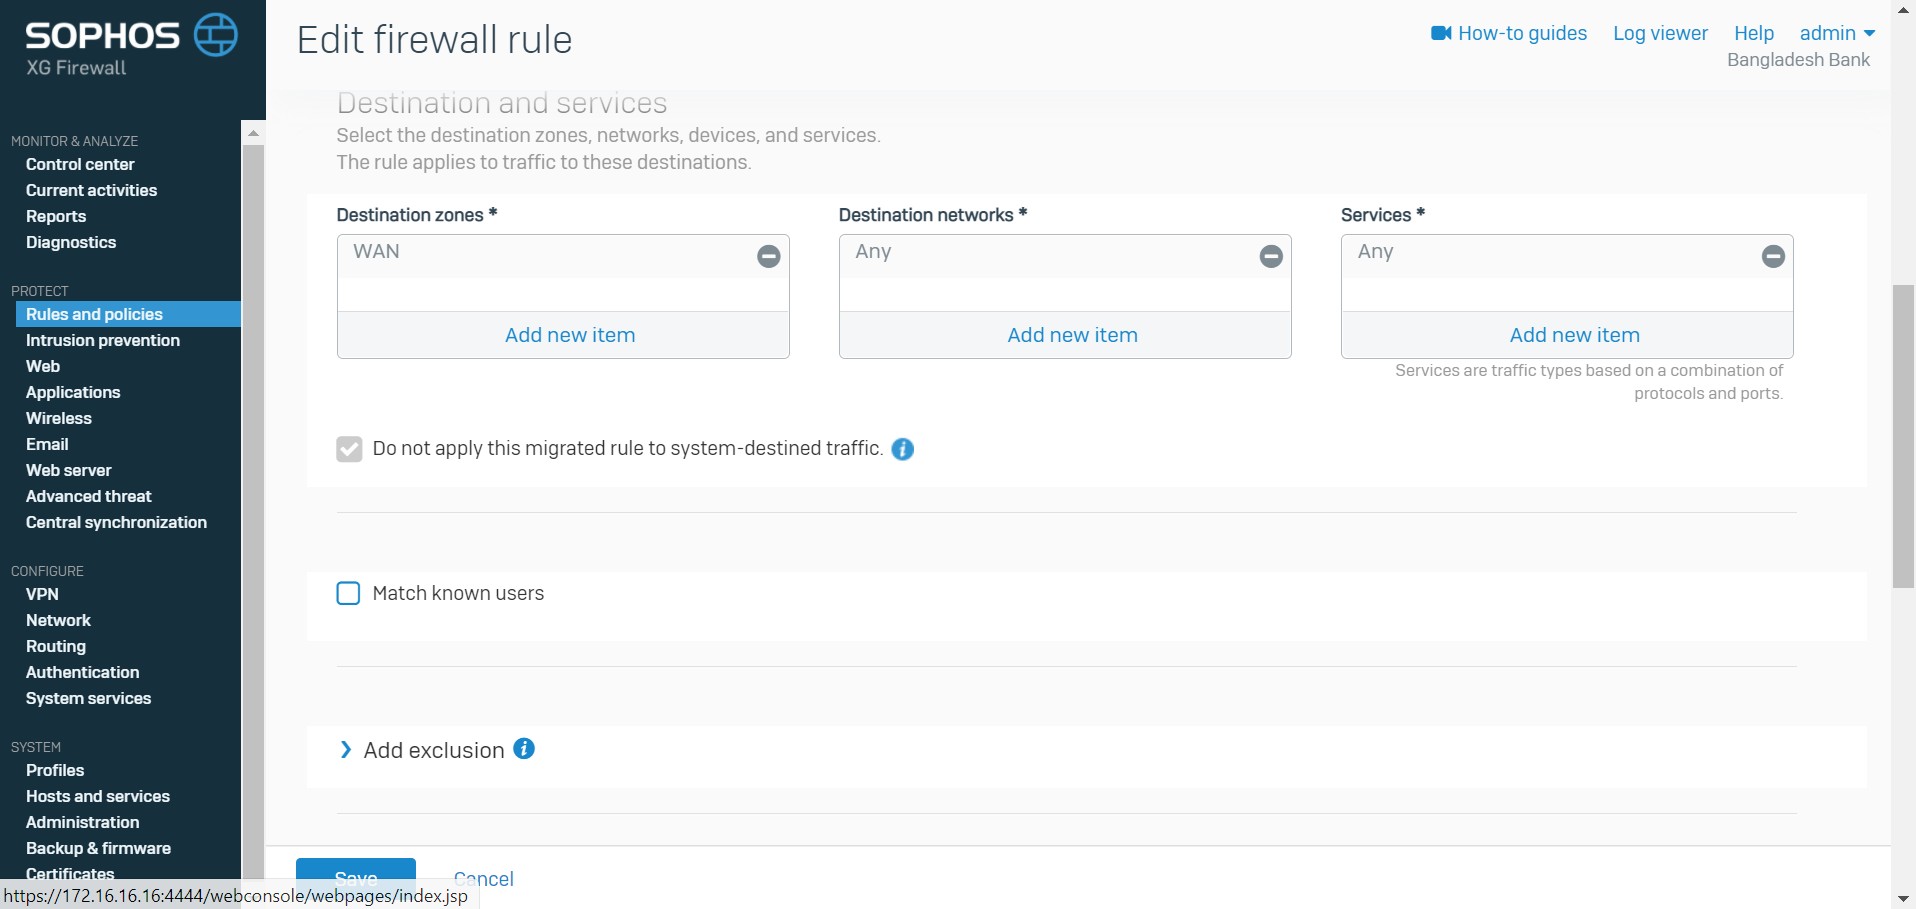Image resolution: width=1916 pixels, height=909 pixels.
Task: Open the Log viewer link
Action: point(1659,34)
